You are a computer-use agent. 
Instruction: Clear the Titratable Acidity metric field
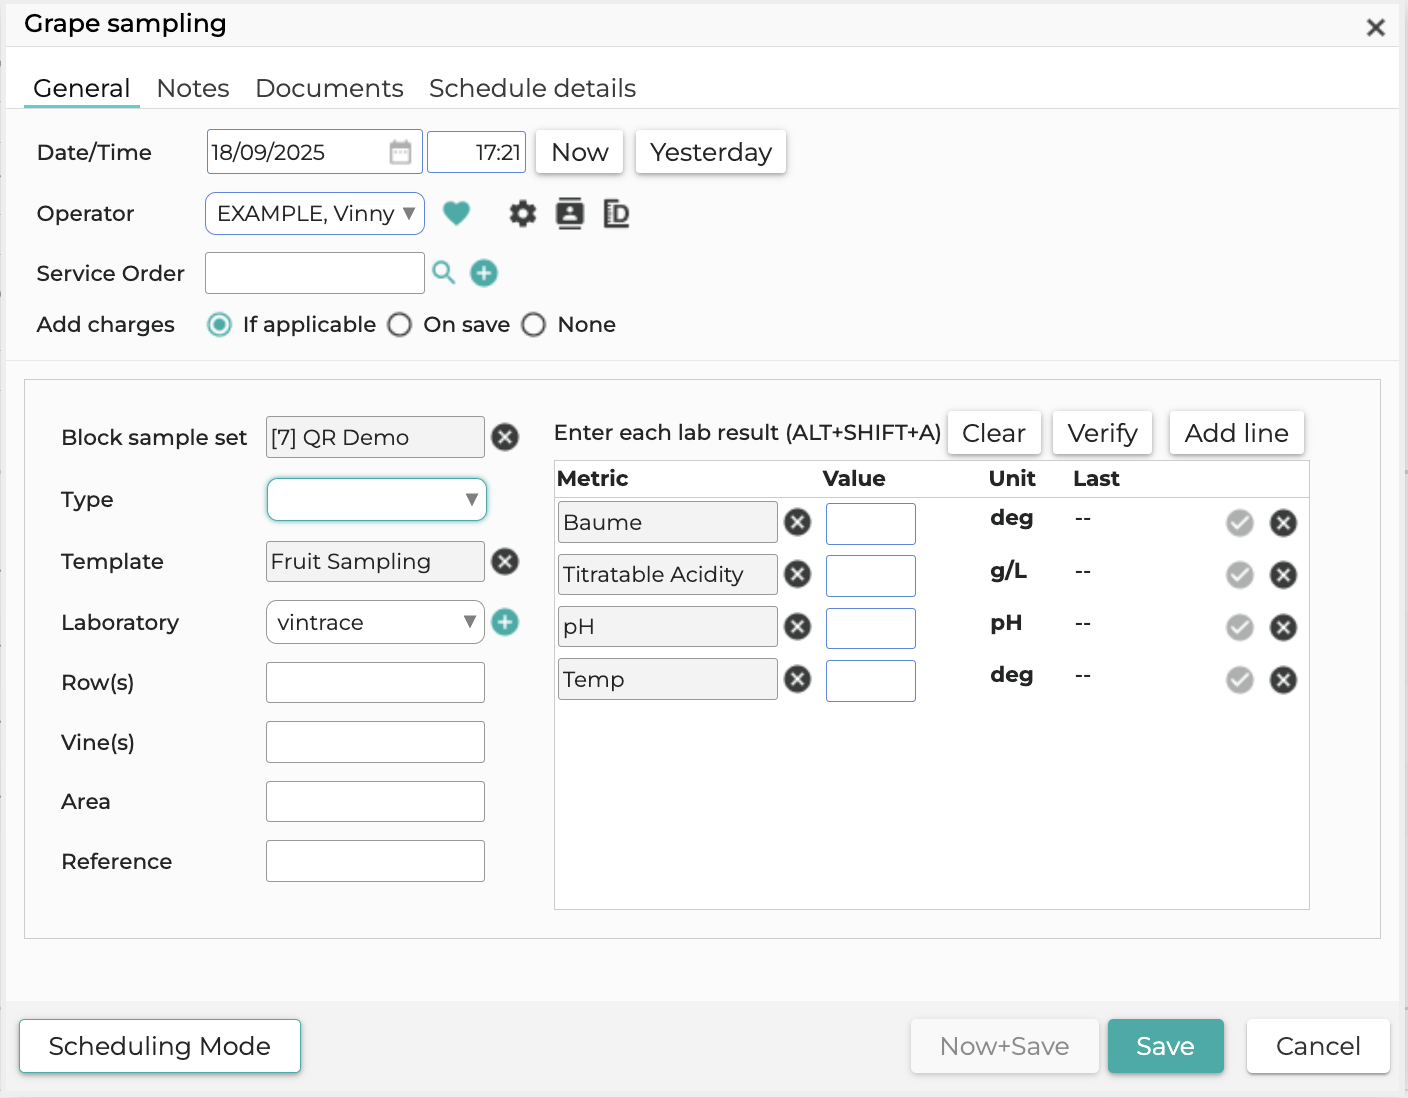coord(797,574)
